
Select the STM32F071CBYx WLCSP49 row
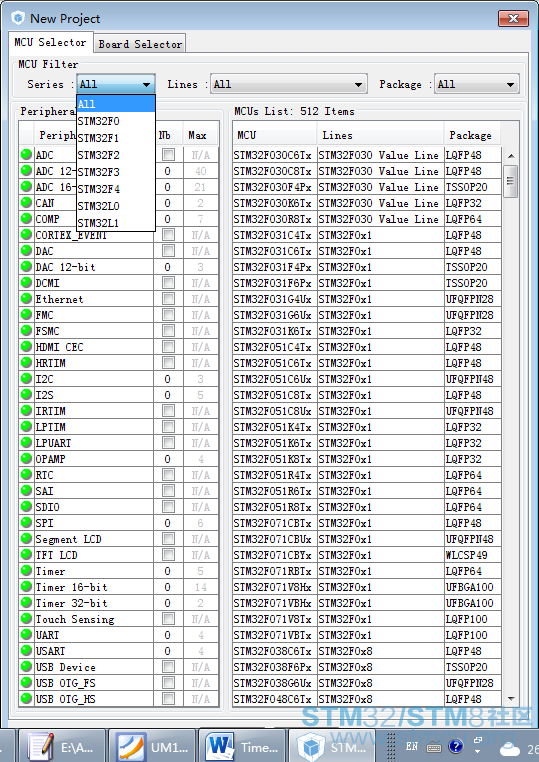click(367, 555)
